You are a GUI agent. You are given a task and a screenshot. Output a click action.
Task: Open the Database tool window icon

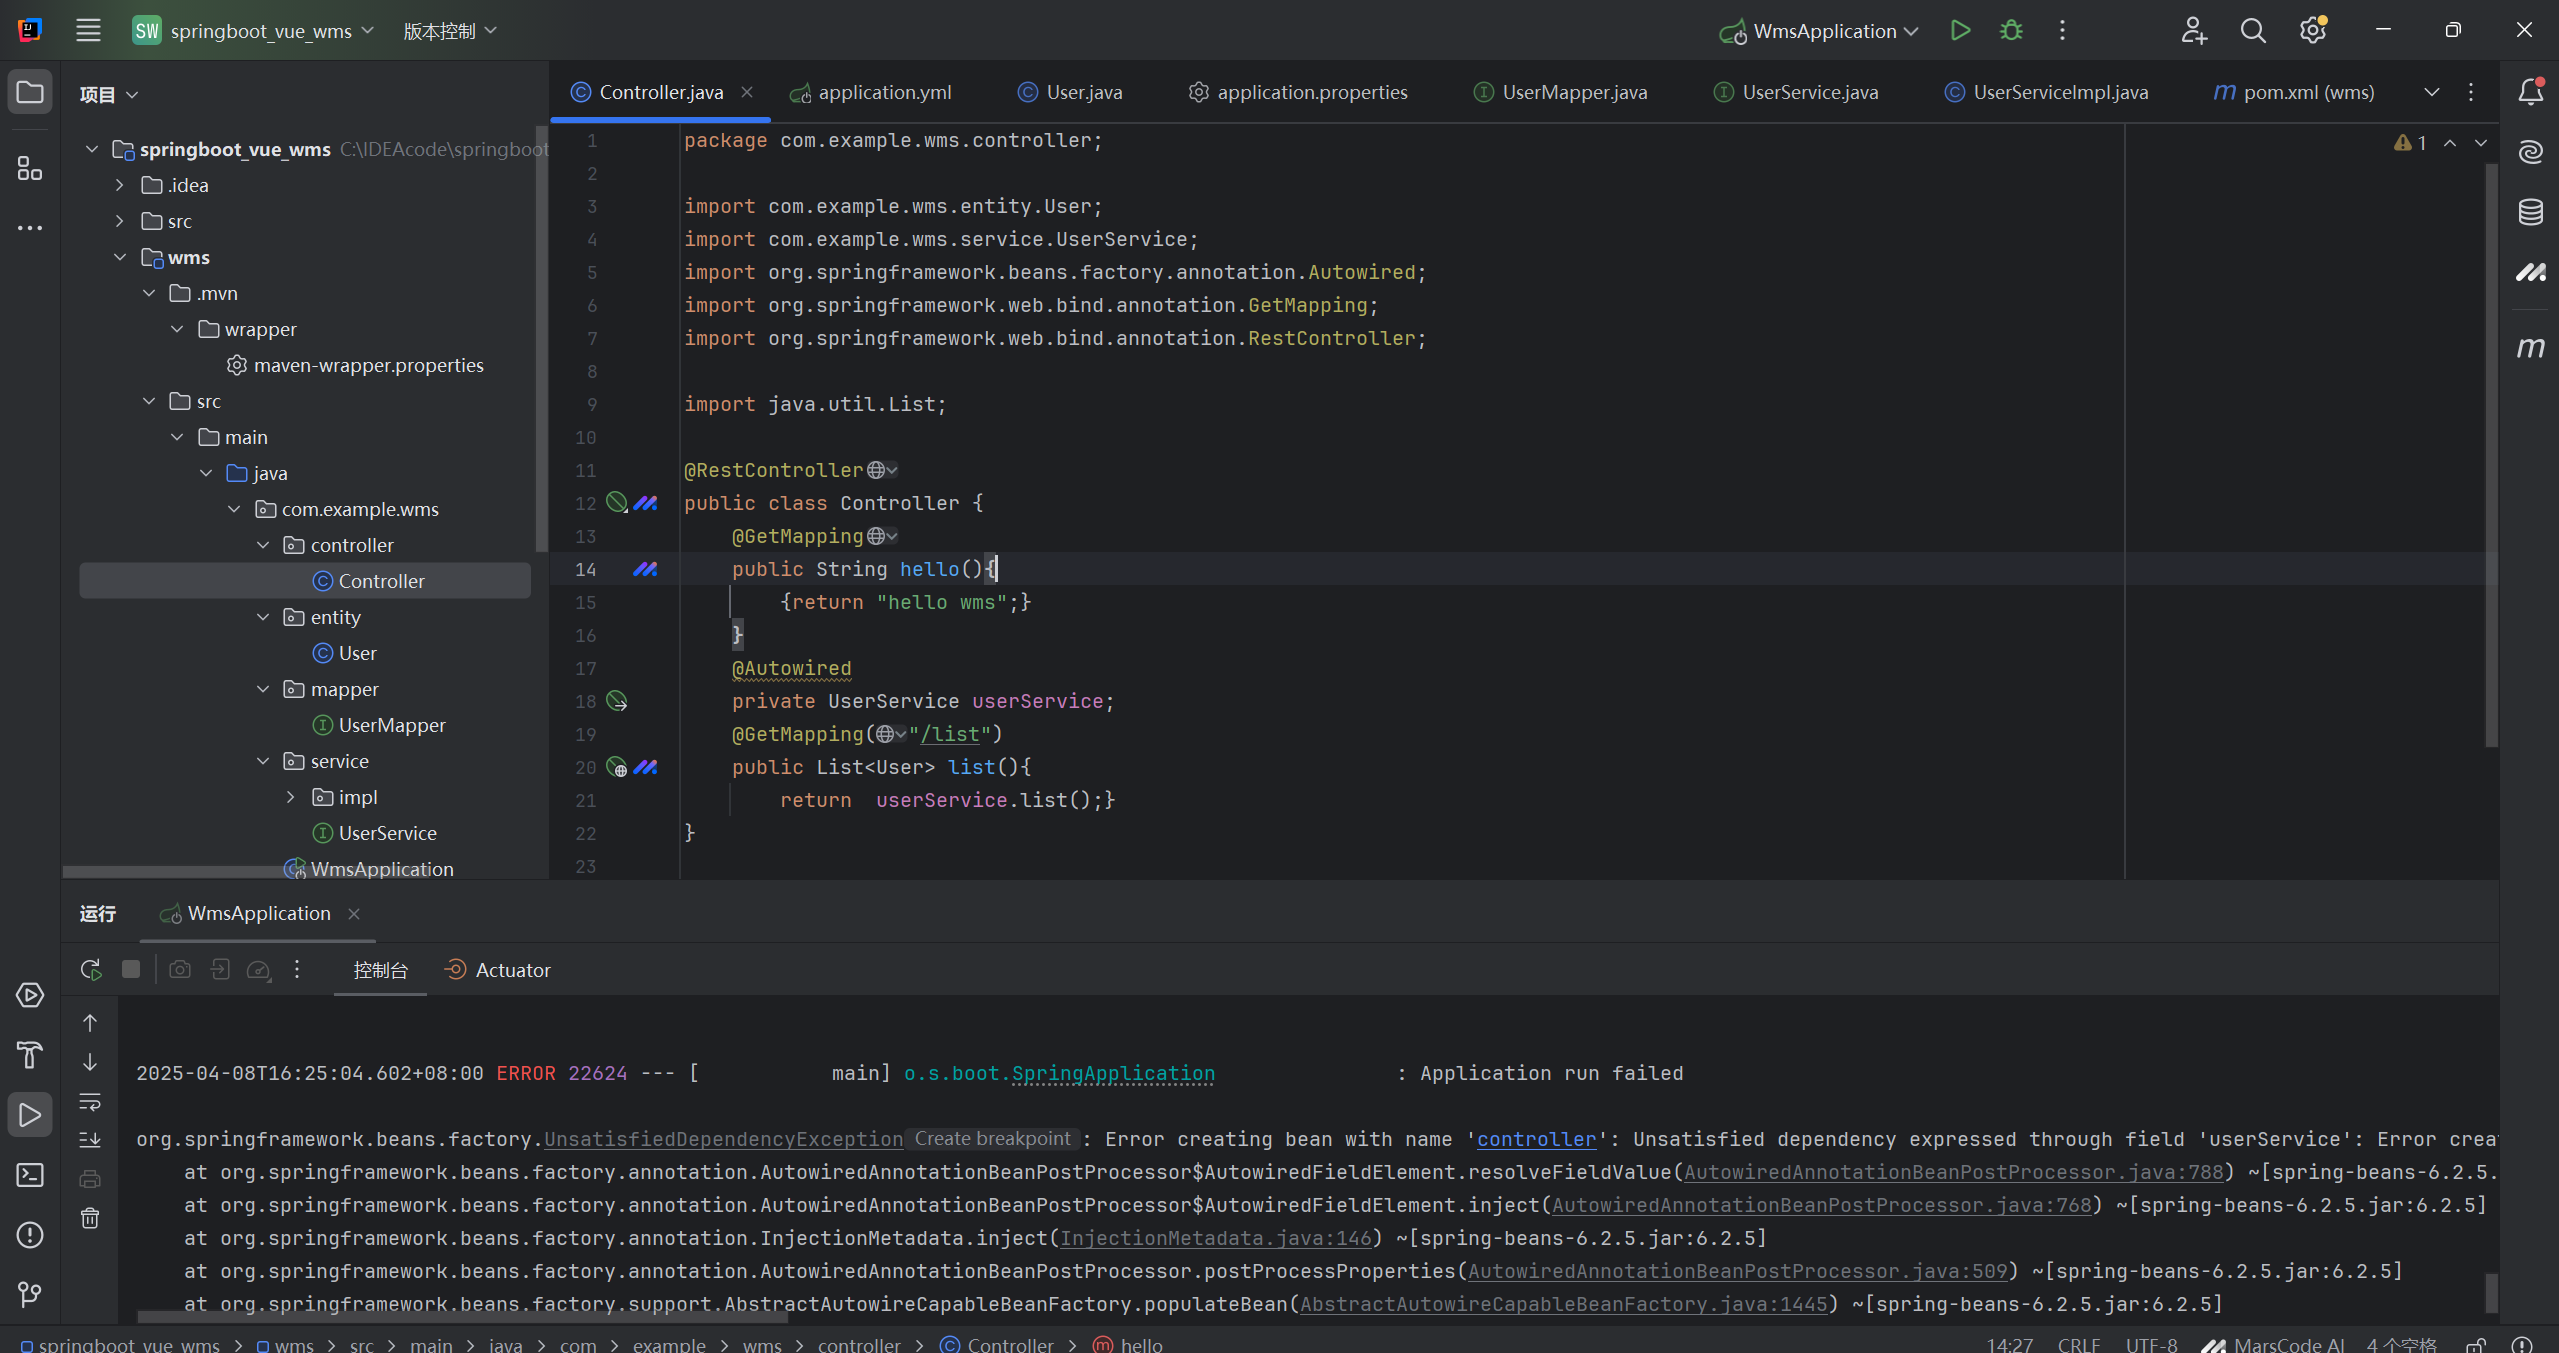[x=2530, y=212]
